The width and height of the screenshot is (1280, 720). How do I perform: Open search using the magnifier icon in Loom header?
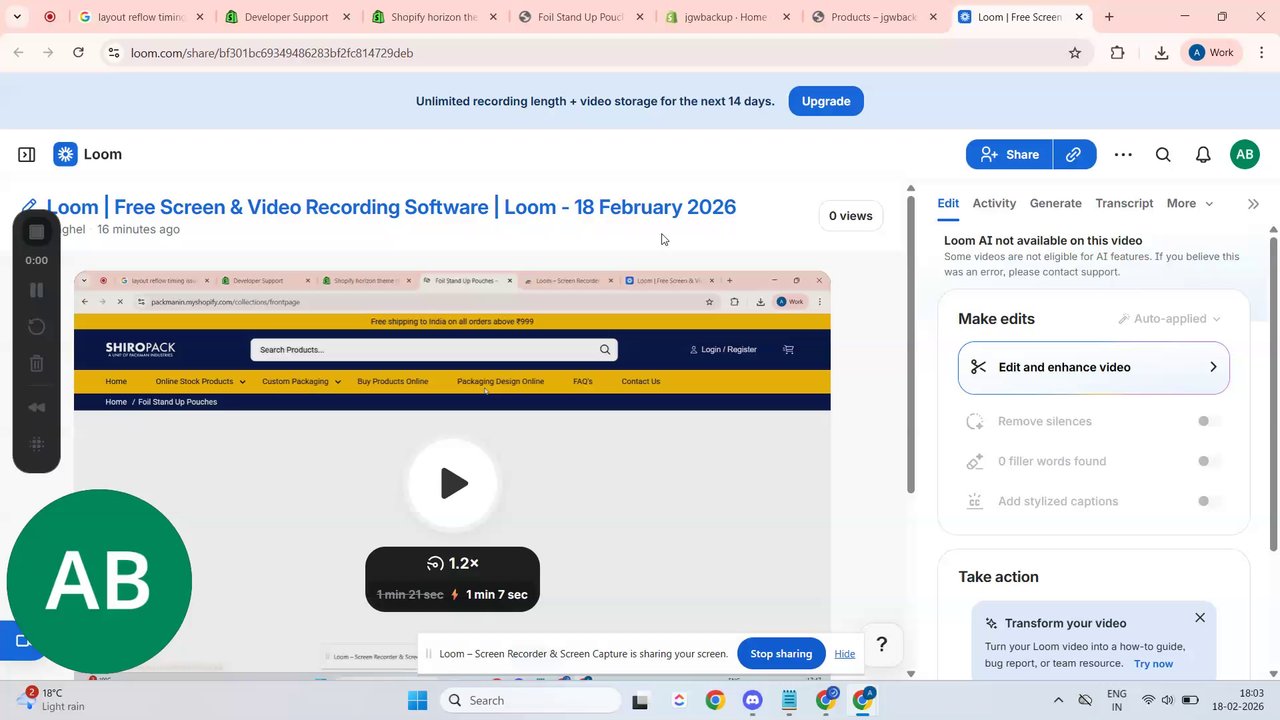coord(1163,155)
